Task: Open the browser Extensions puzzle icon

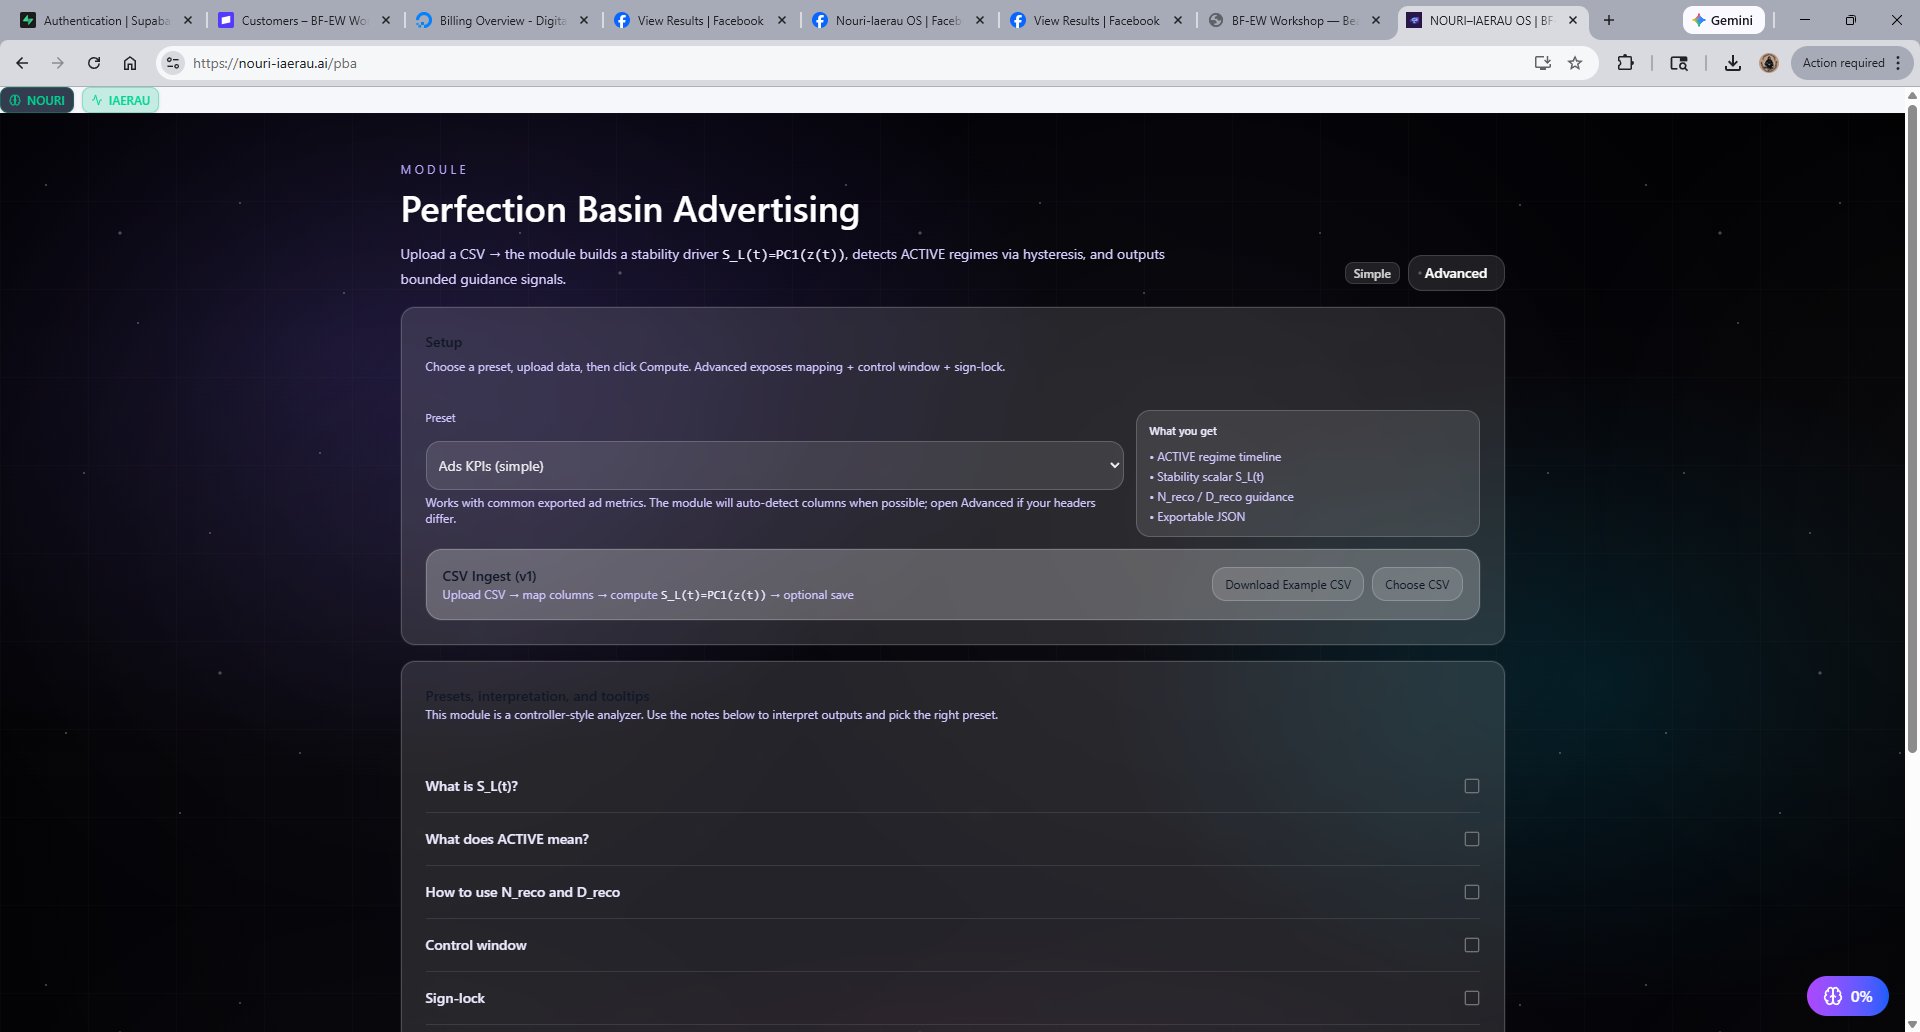Action: (x=1625, y=62)
